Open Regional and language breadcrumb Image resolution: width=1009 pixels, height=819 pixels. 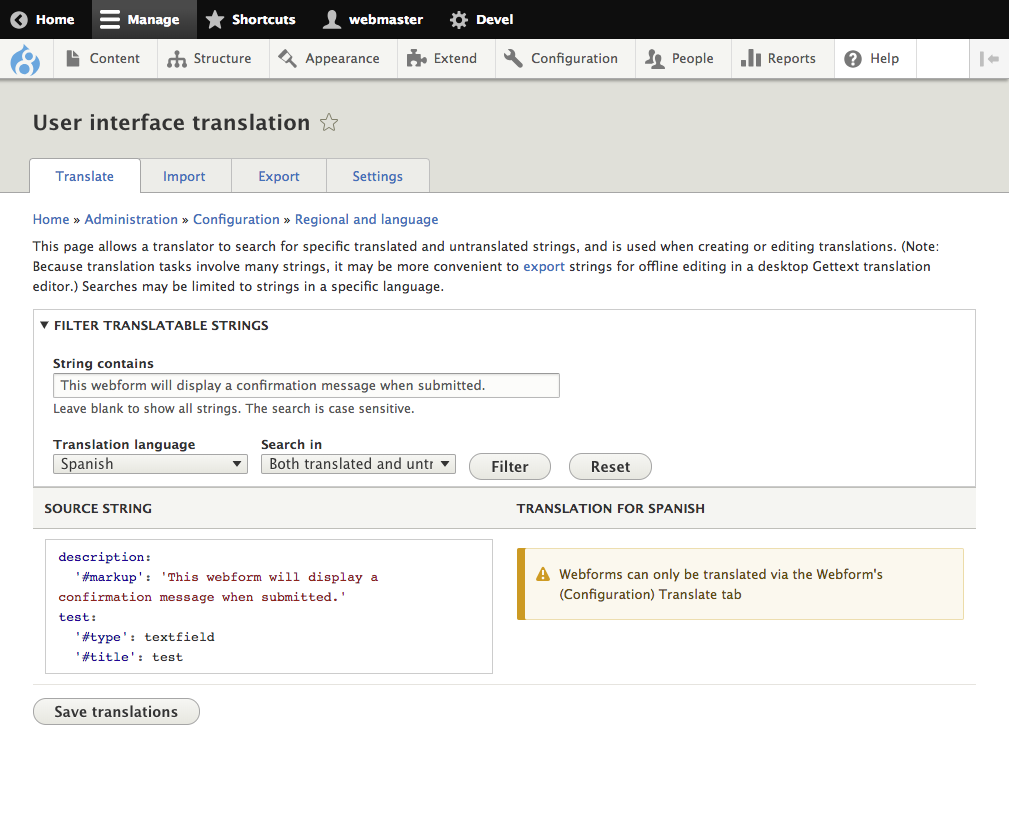click(x=366, y=219)
